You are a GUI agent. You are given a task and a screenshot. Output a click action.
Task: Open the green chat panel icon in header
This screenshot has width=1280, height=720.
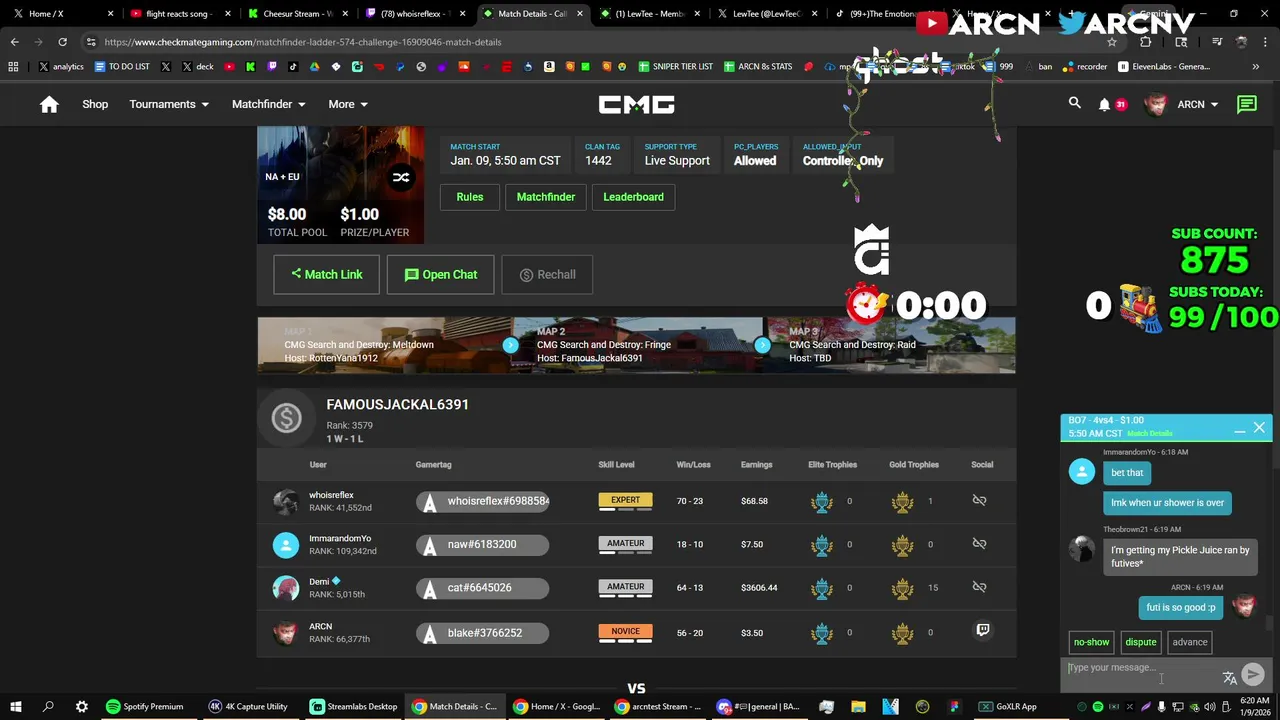tap(1246, 104)
